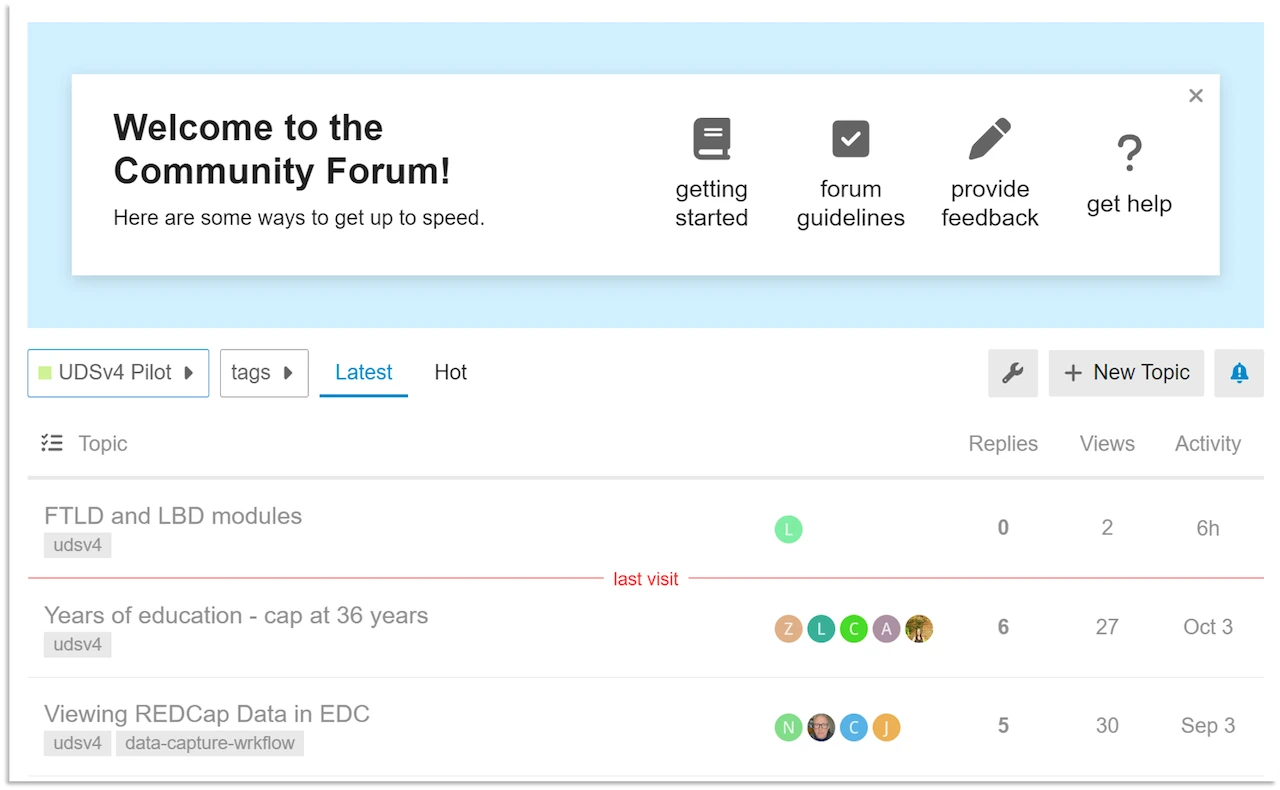Open the admin wrench menu
Screen dimensions: 1280x790
[x=1012, y=372]
